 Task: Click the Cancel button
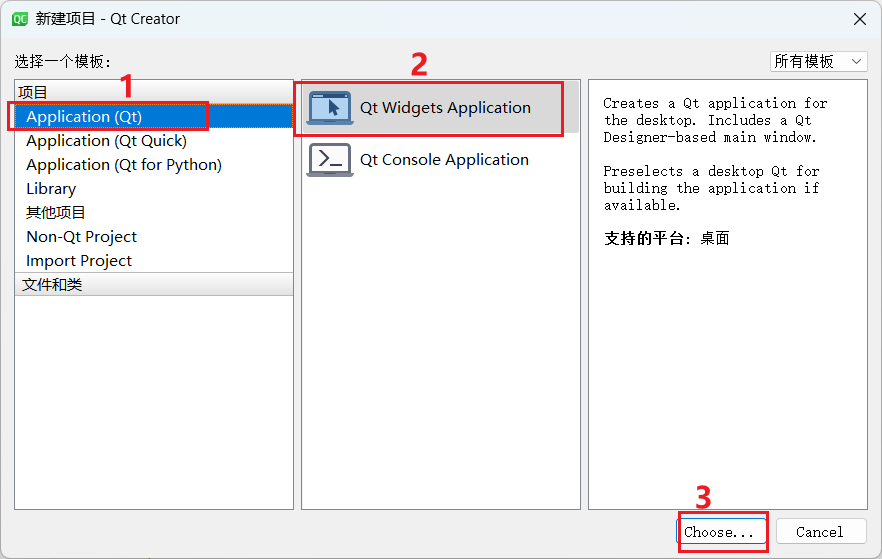[821, 532]
